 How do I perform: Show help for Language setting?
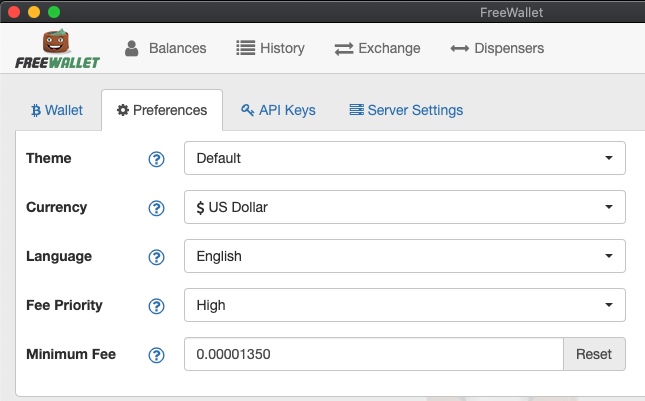[x=156, y=257]
